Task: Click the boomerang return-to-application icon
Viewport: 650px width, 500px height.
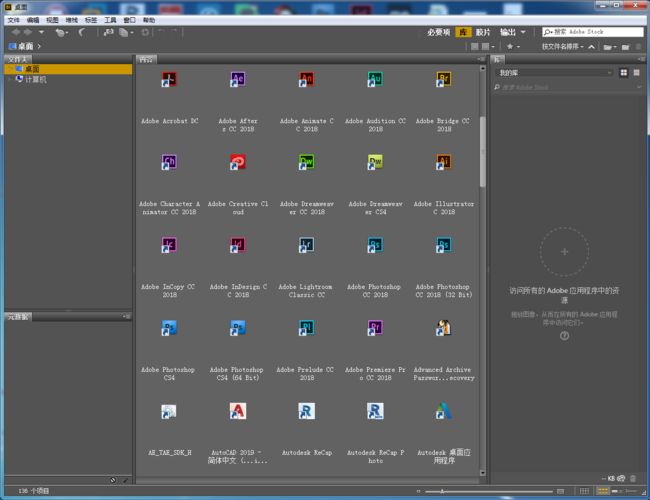Action: click(82, 32)
